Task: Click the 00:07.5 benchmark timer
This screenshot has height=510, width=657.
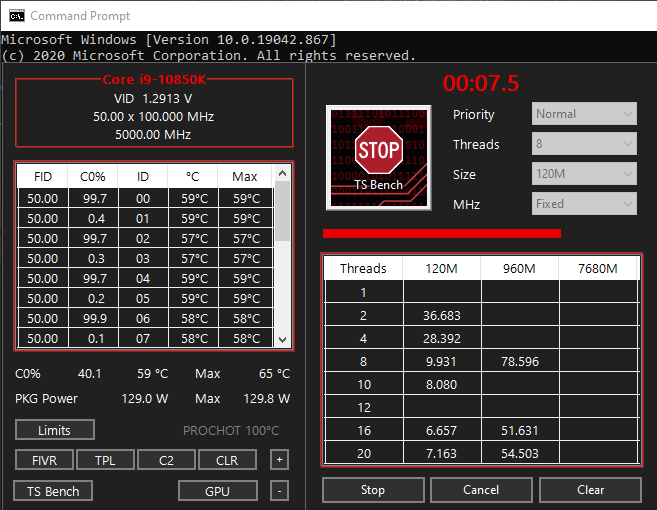Action: (x=481, y=83)
